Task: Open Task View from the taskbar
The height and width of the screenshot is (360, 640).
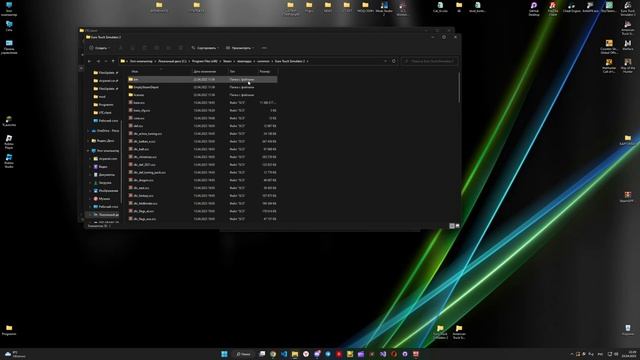Action: (262, 354)
